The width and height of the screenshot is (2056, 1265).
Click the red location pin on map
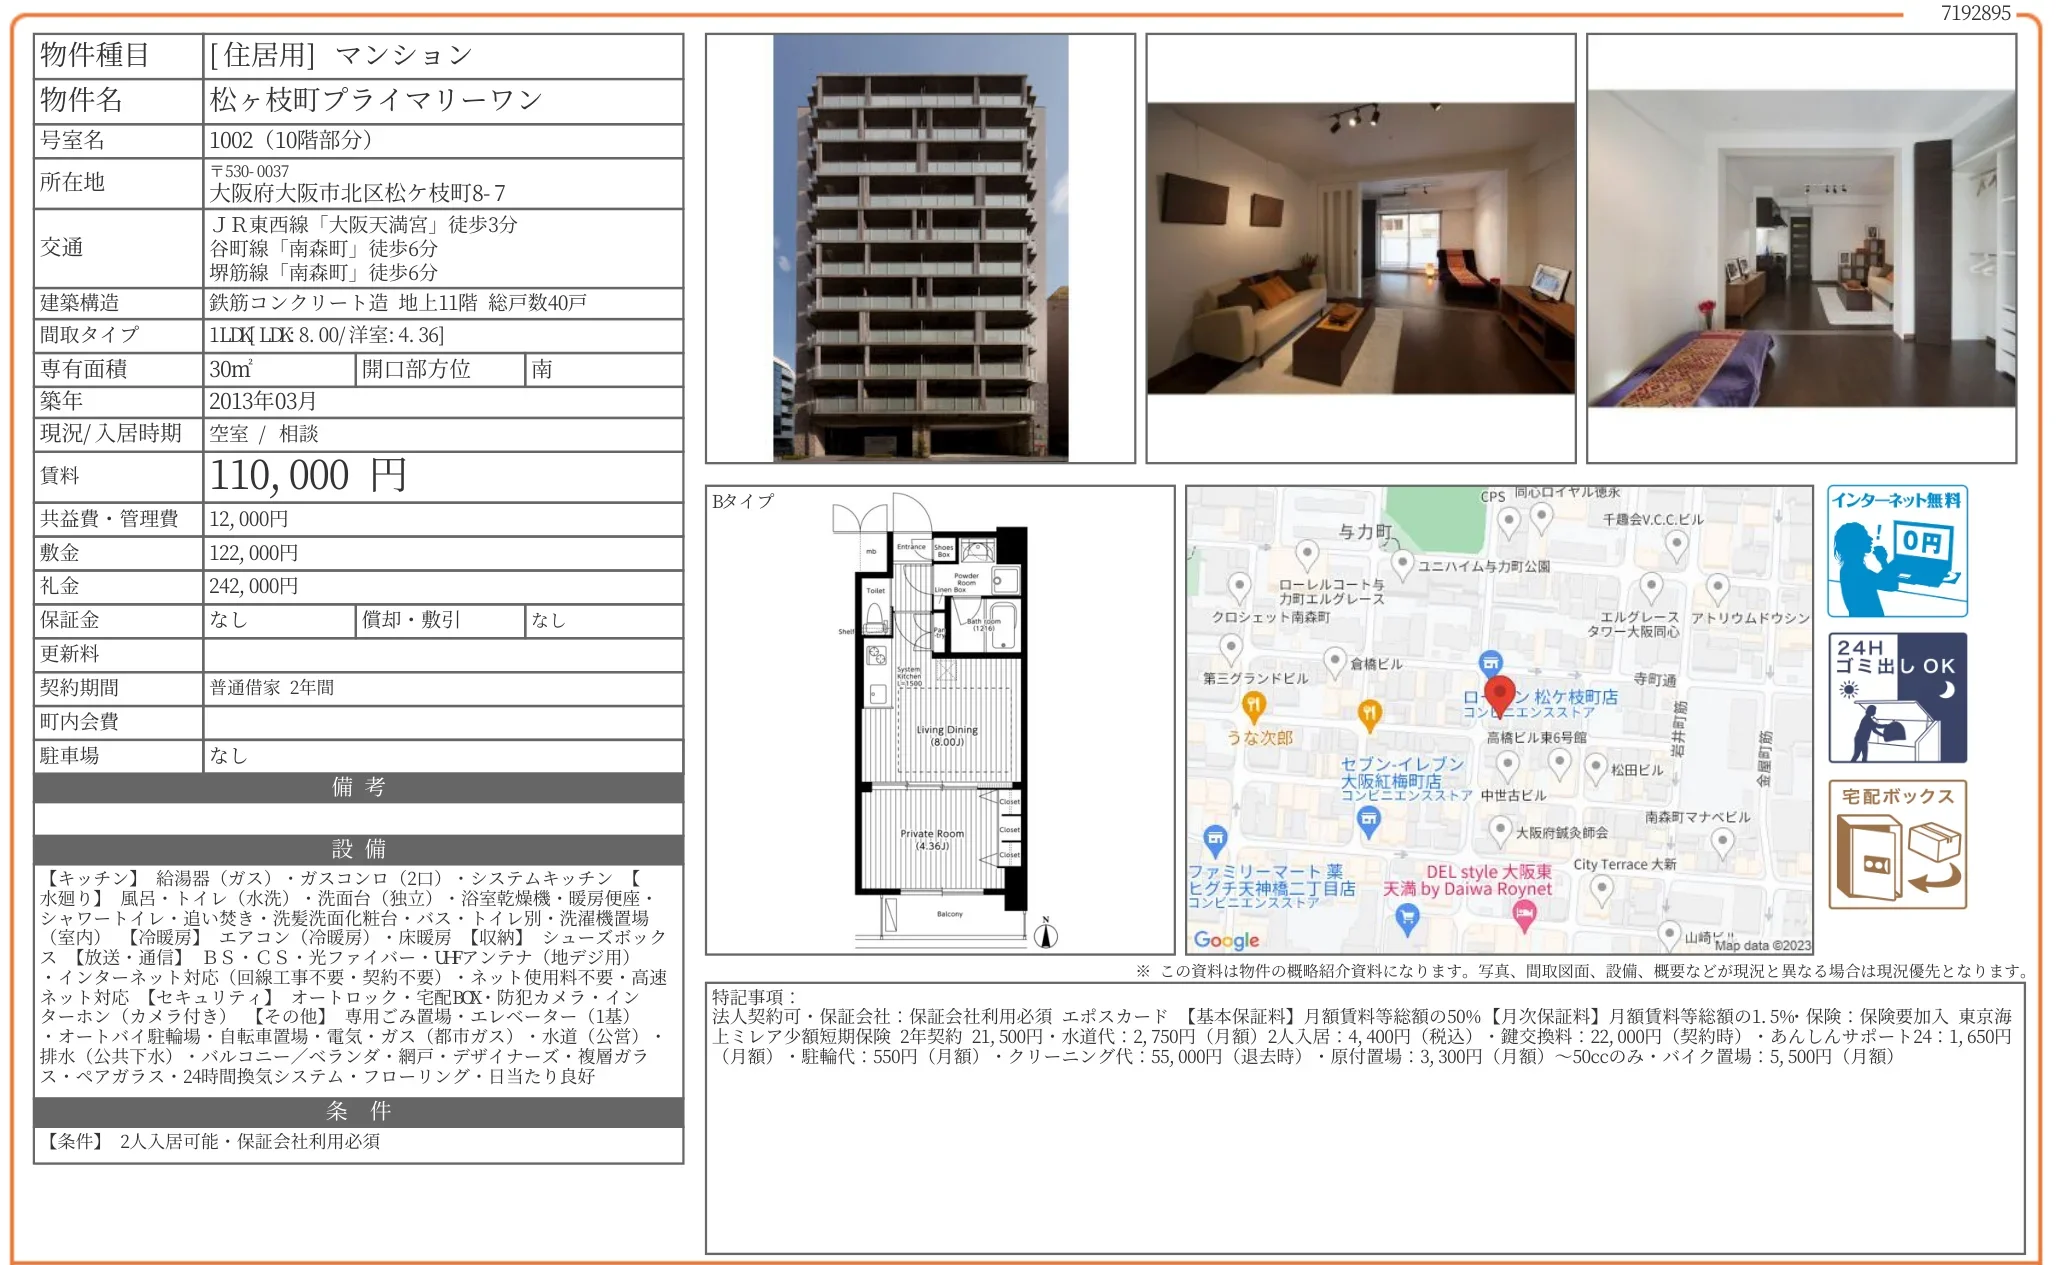coord(1498,694)
